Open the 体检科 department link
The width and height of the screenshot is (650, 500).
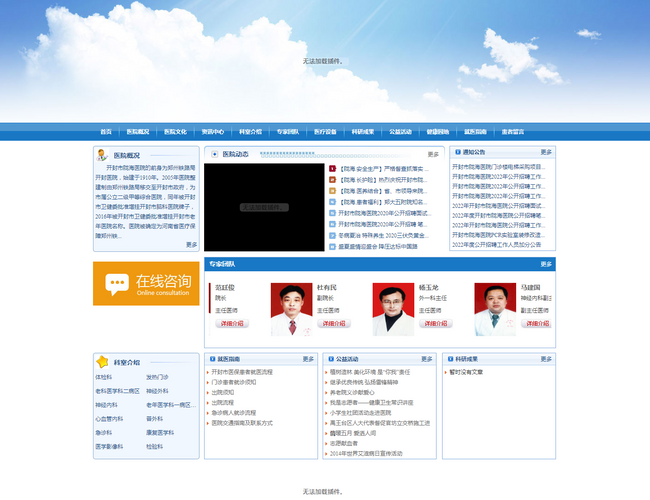(x=104, y=377)
